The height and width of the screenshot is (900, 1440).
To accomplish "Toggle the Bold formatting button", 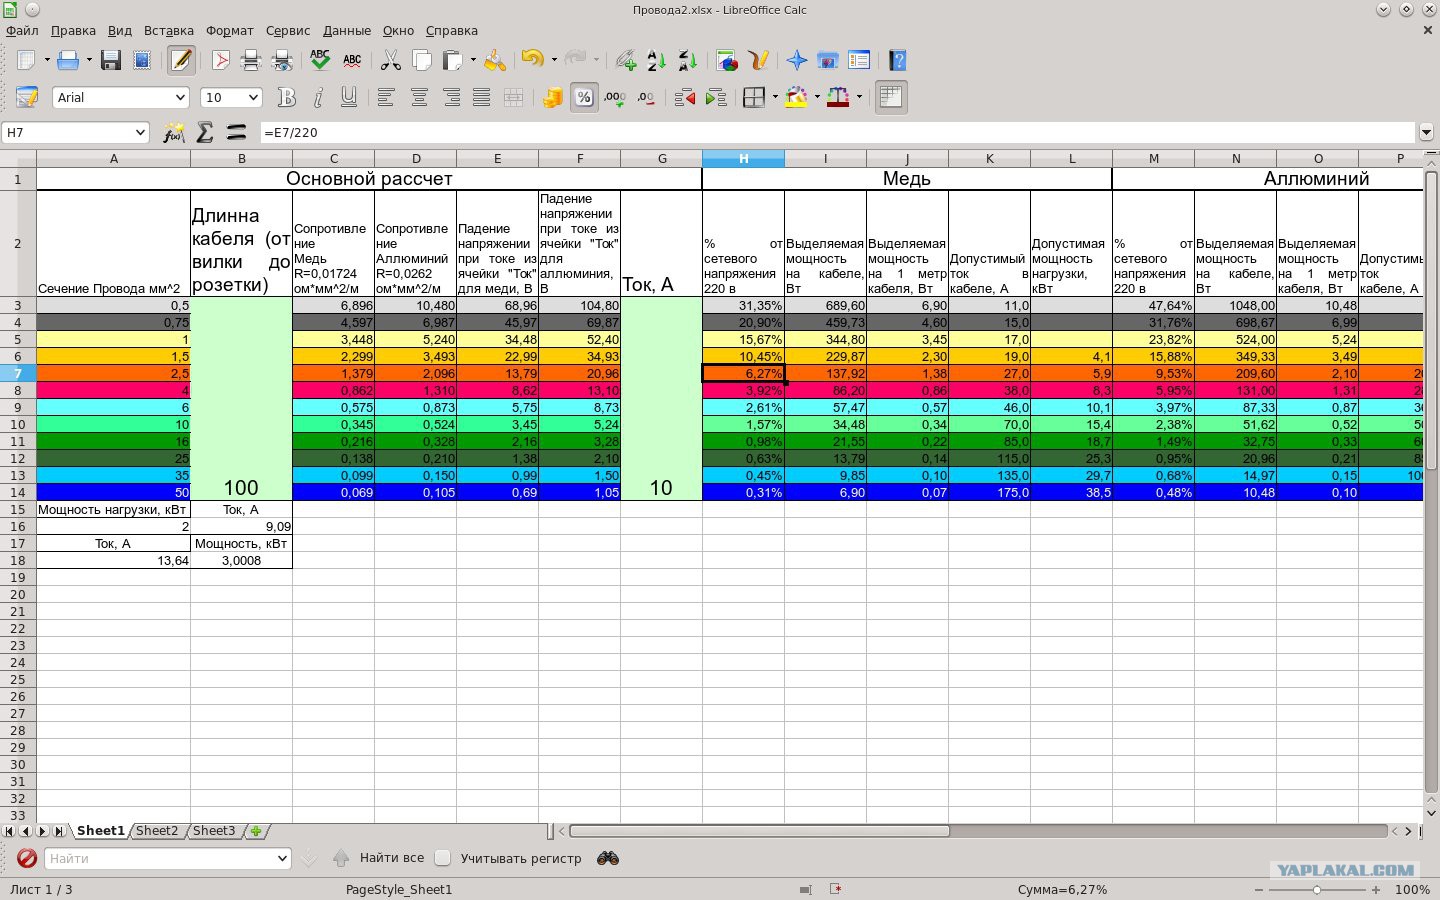I will click(287, 97).
